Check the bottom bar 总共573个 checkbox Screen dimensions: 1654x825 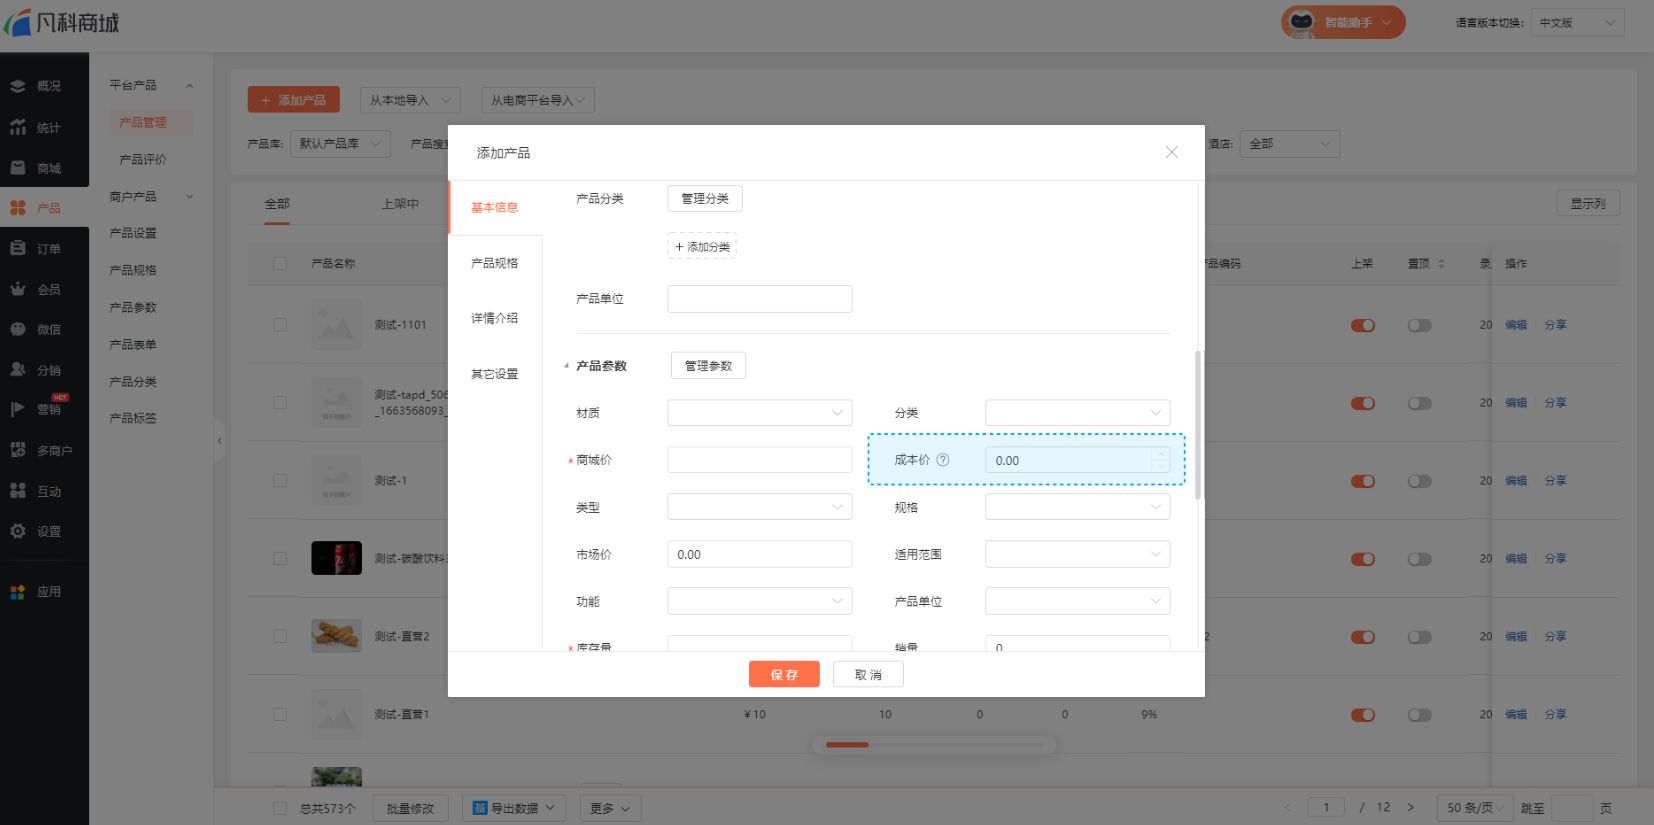(x=280, y=808)
